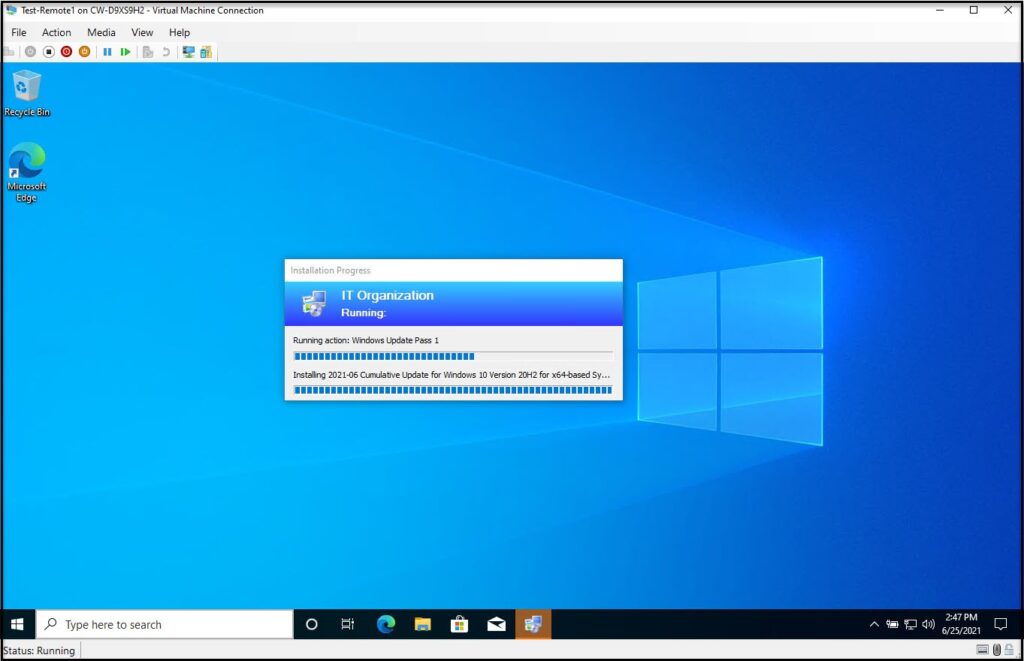
Task: Open Cortana circle icon in taskbar
Action: (x=312, y=624)
